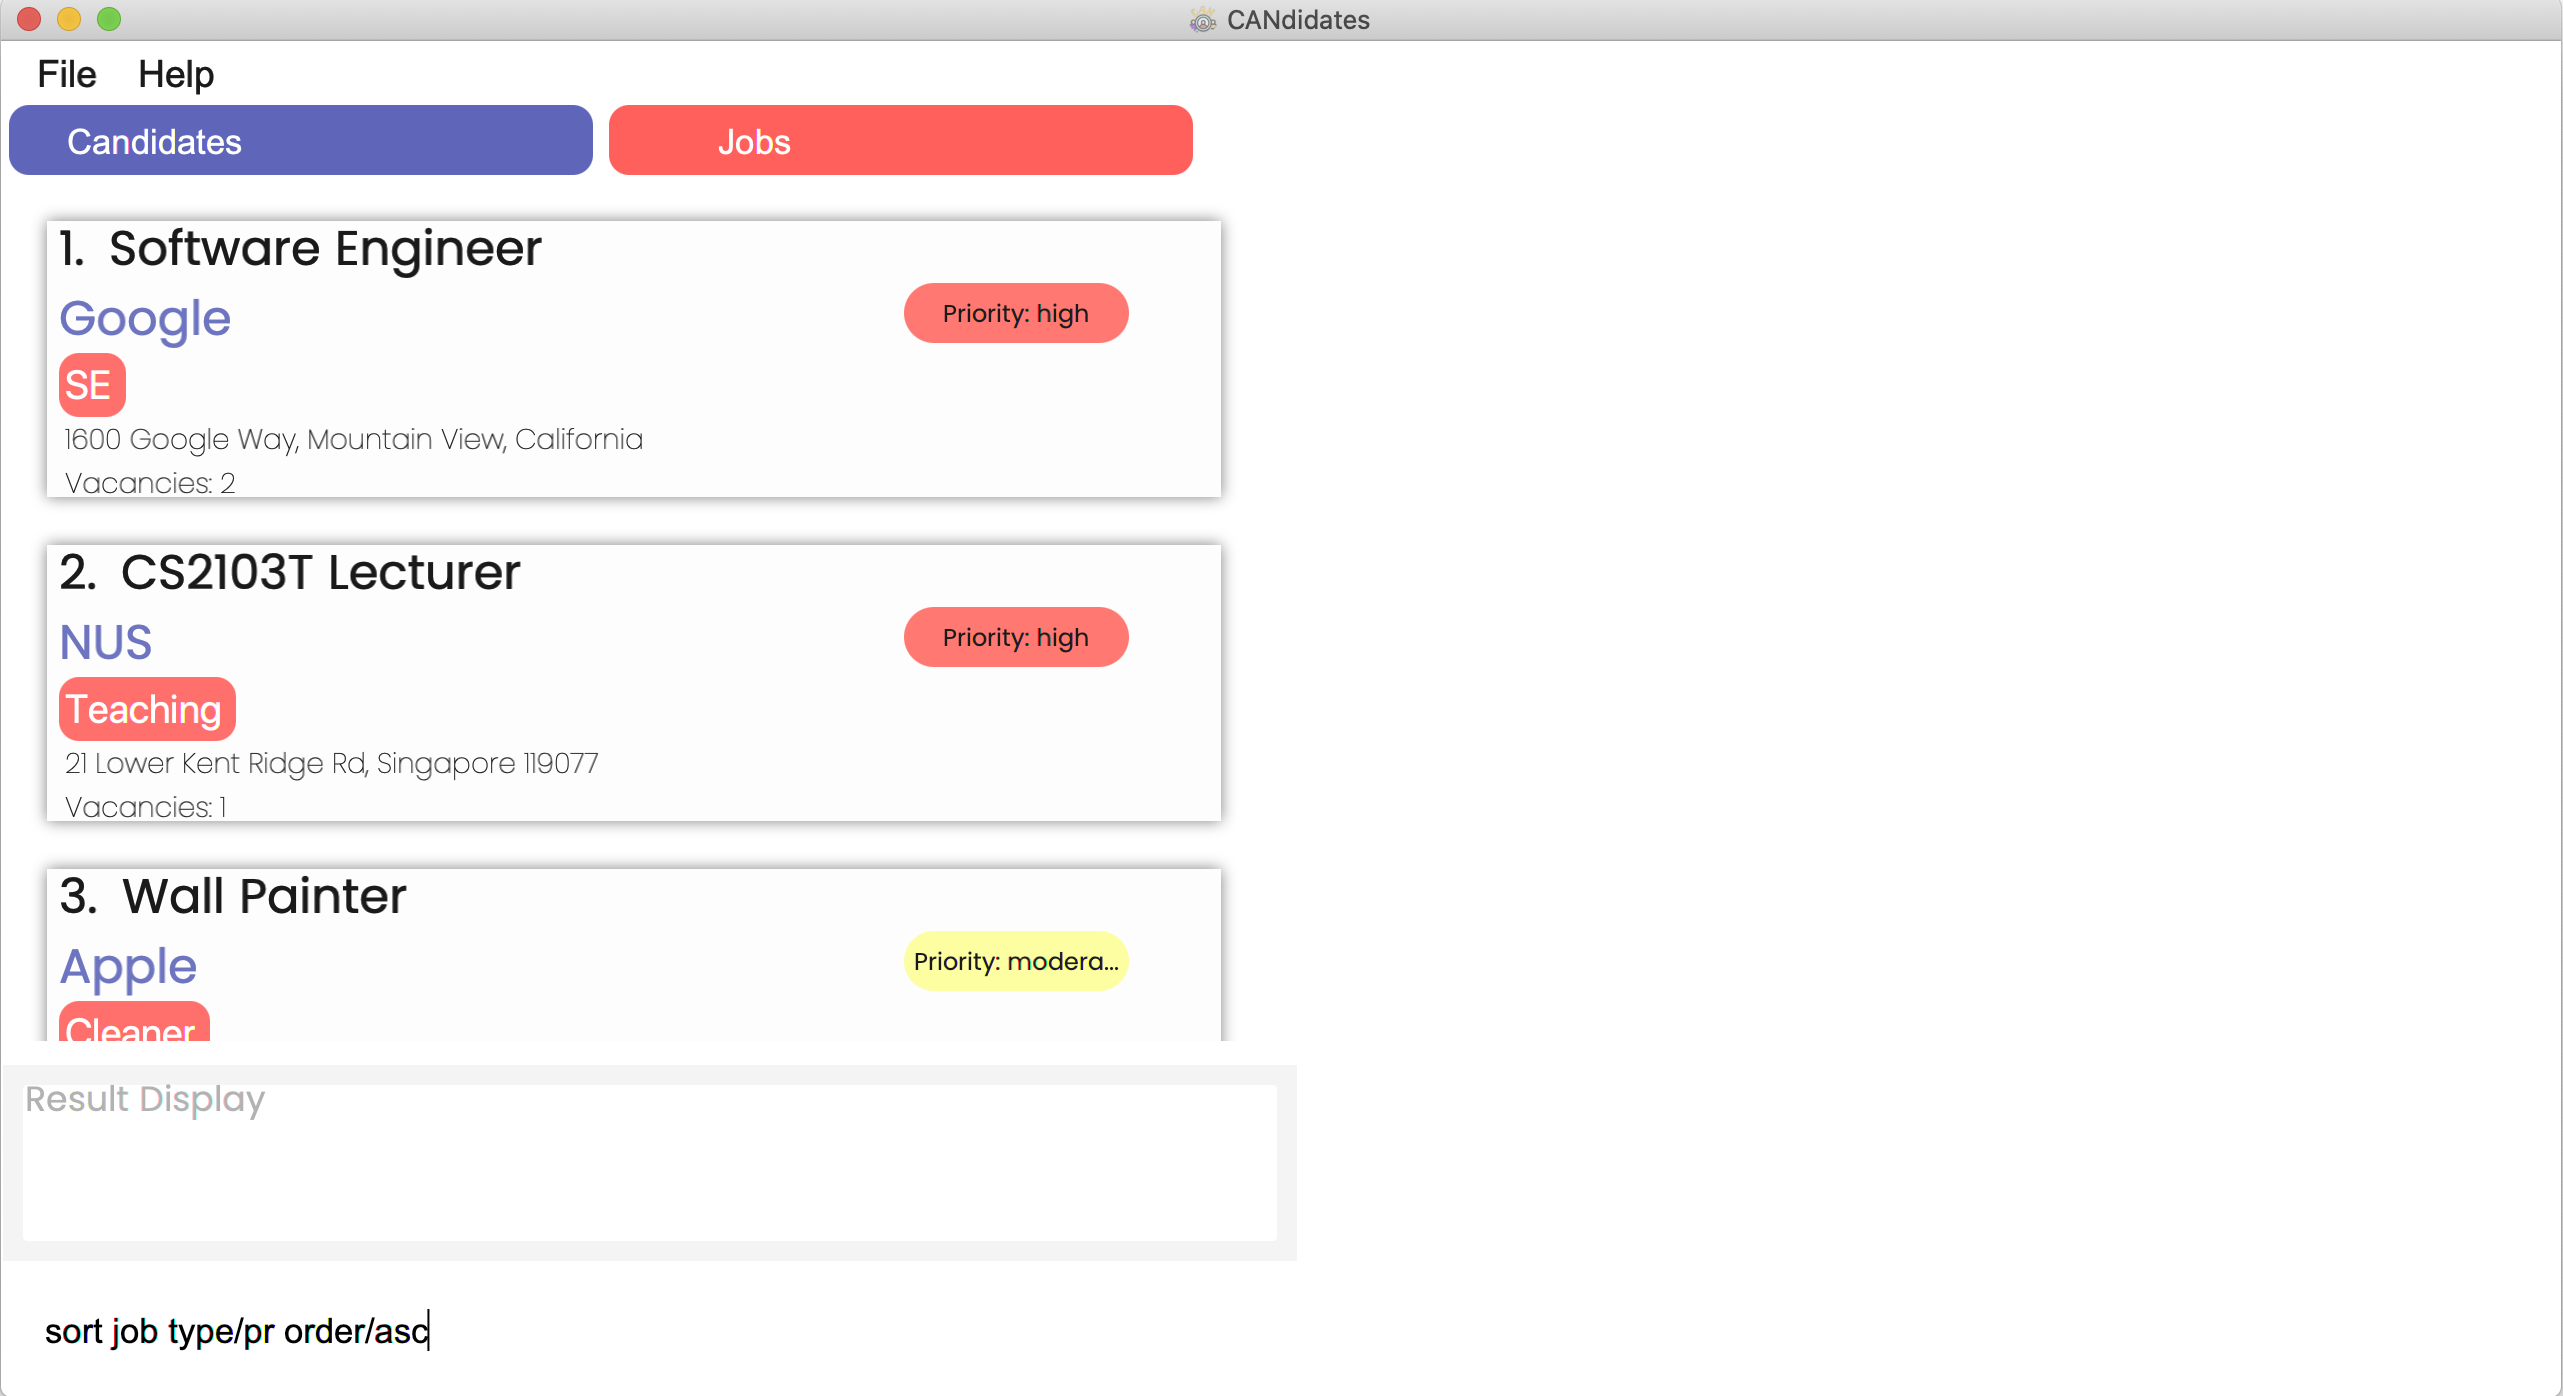The height and width of the screenshot is (1396, 2563).
Task: Click inside the Result Display box
Action: pyautogui.click(x=649, y=1162)
